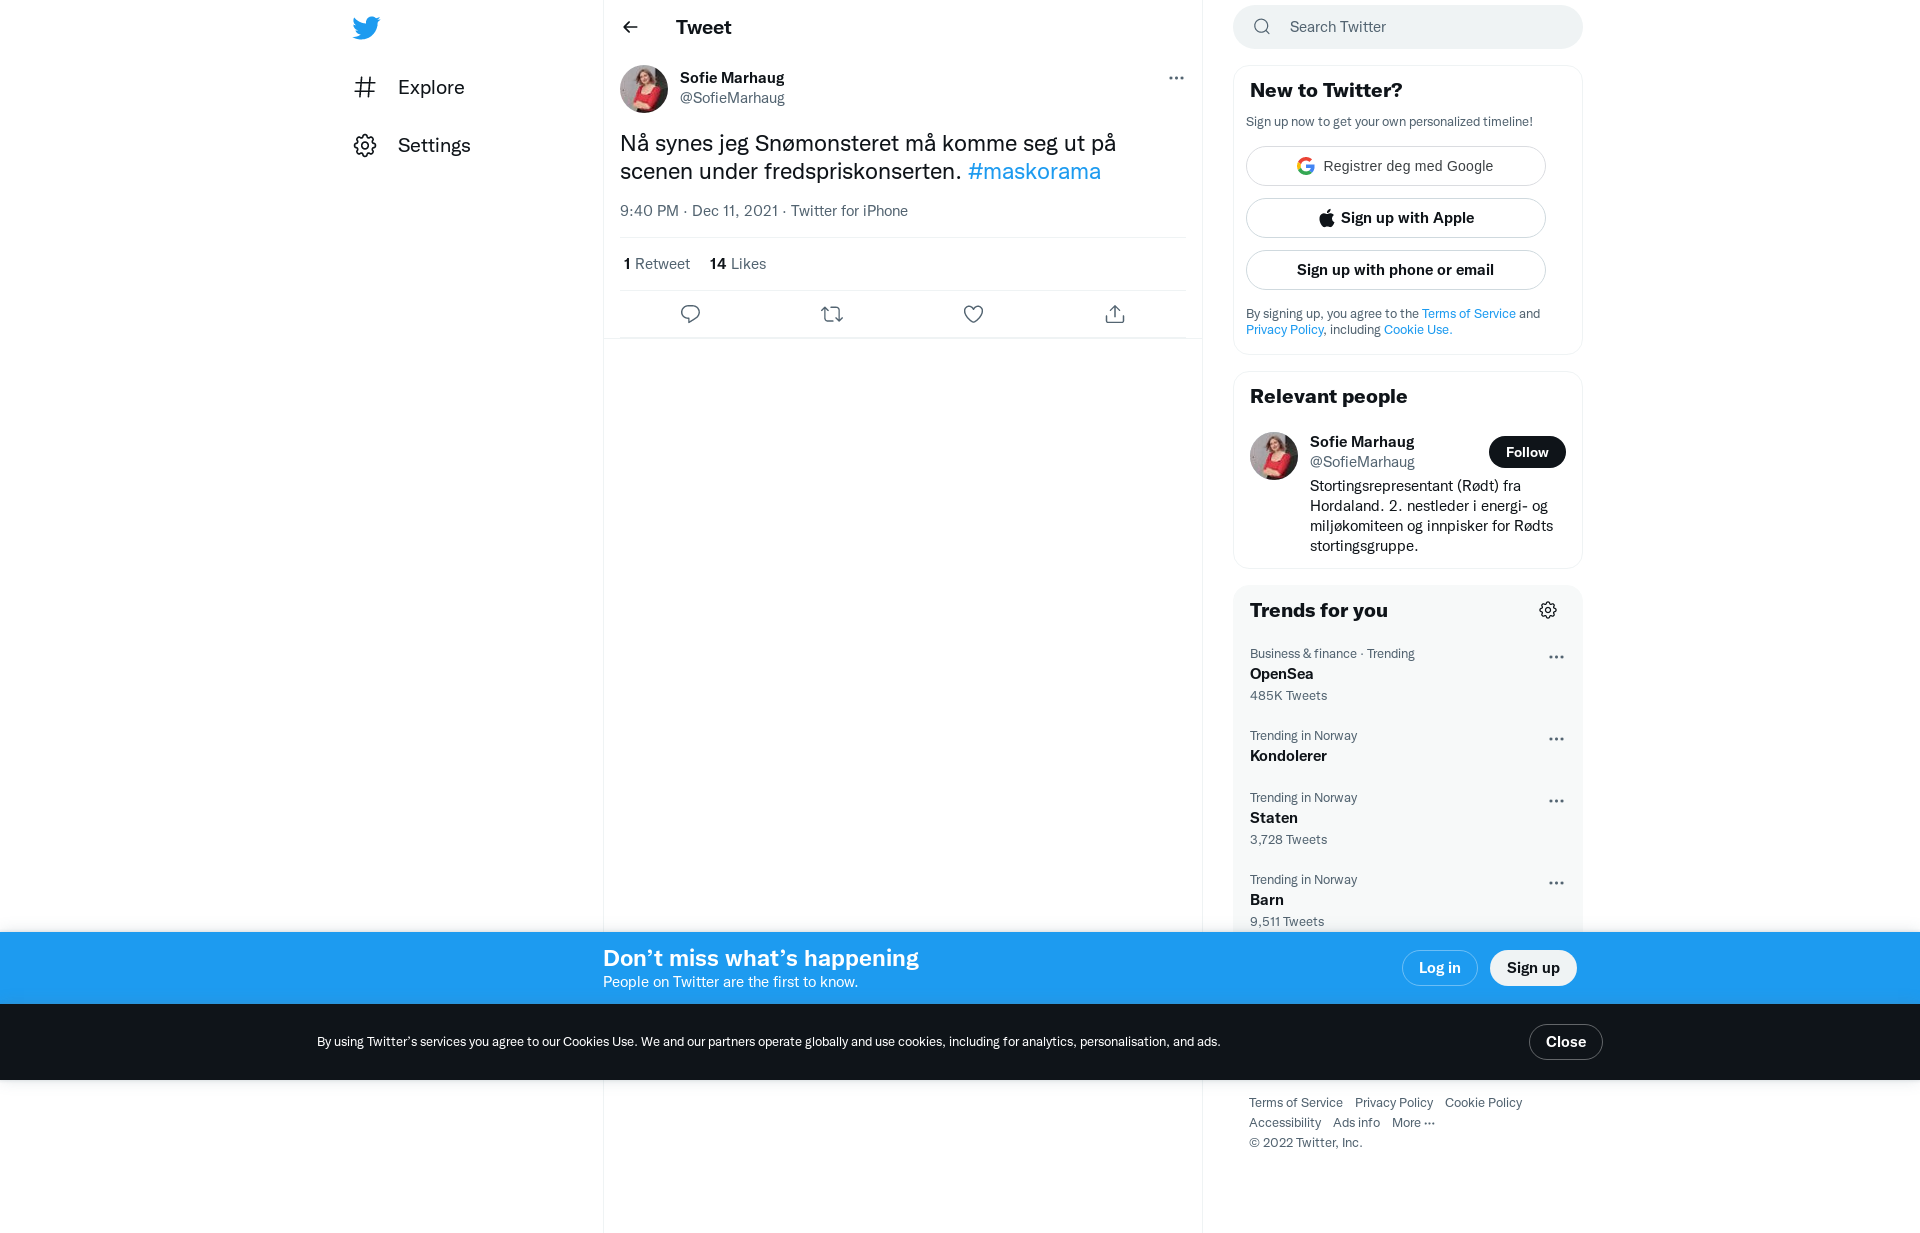Retweet using the retweet arrows icon
The height and width of the screenshot is (1233, 1920).
(832, 314)
